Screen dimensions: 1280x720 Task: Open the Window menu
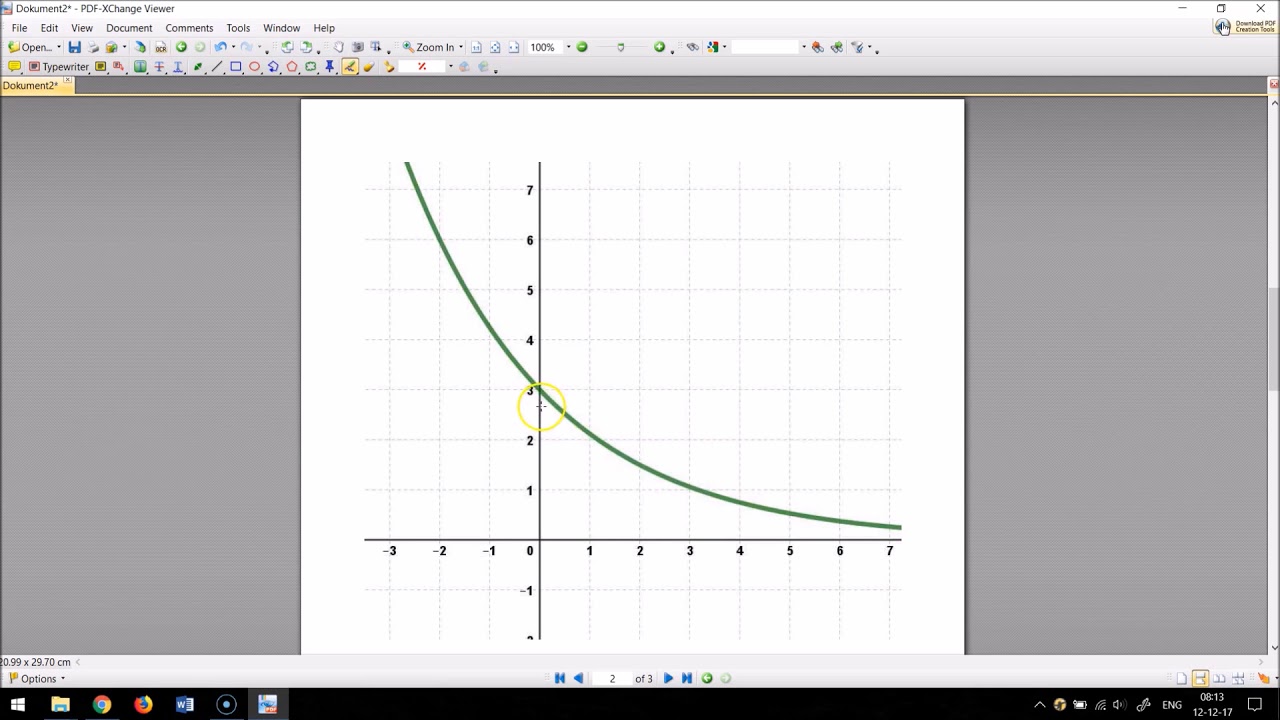[281, 28]
